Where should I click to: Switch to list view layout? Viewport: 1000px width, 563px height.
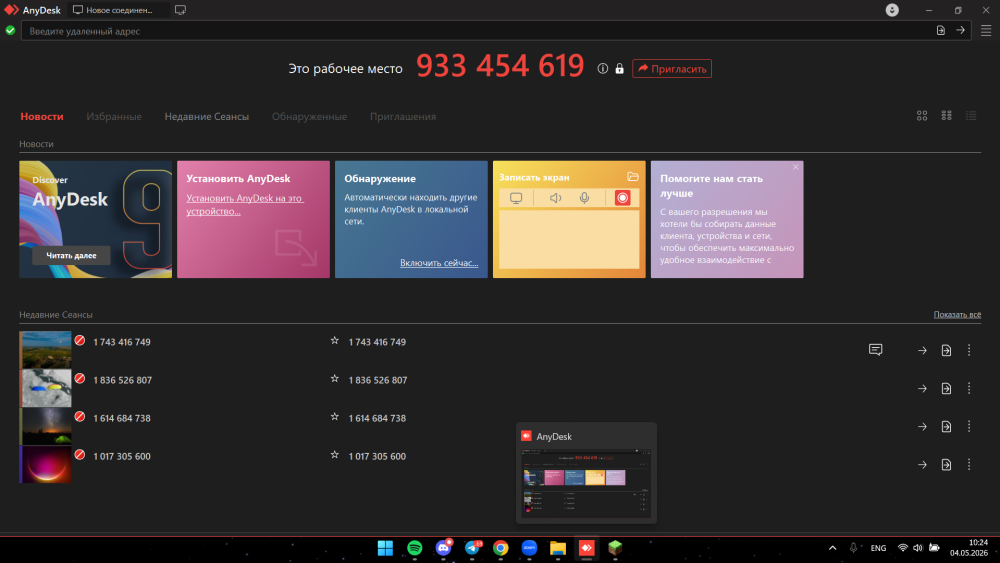click(x=971, y=115)
